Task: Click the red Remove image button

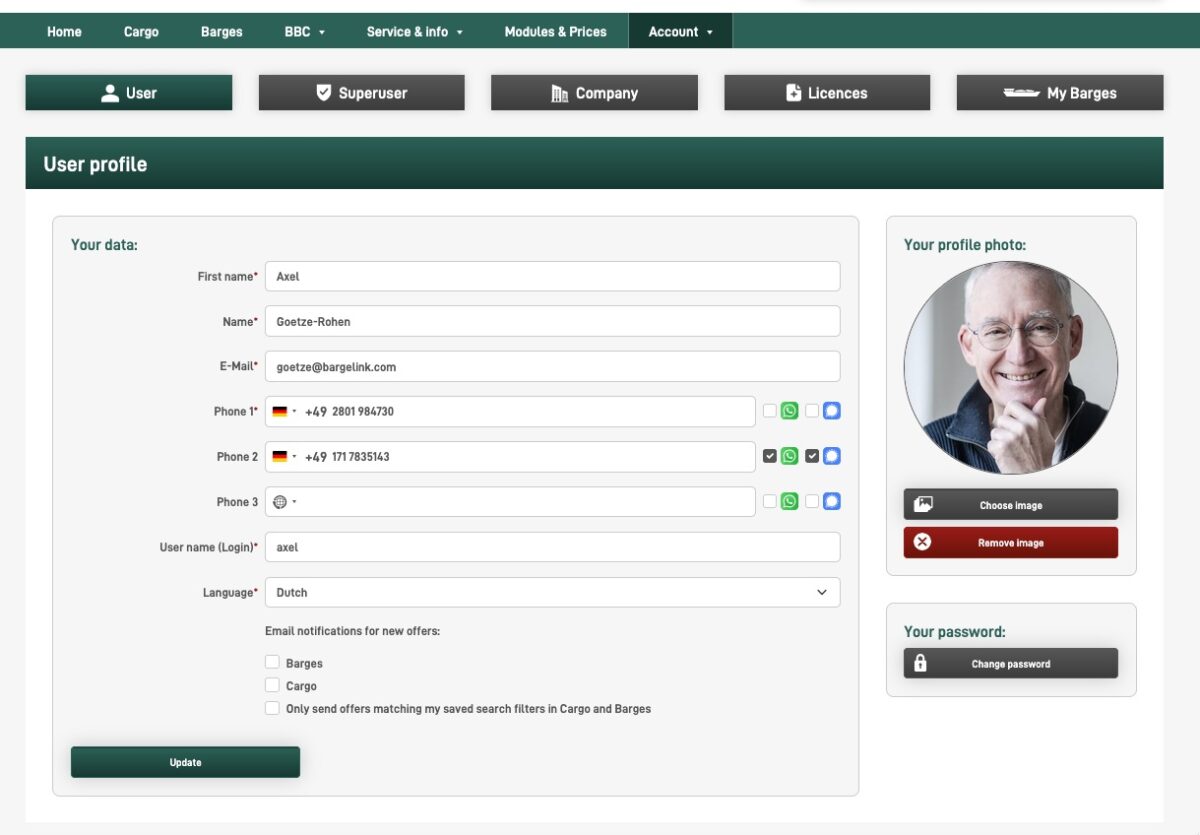Action: click(x=1011, y=543)
